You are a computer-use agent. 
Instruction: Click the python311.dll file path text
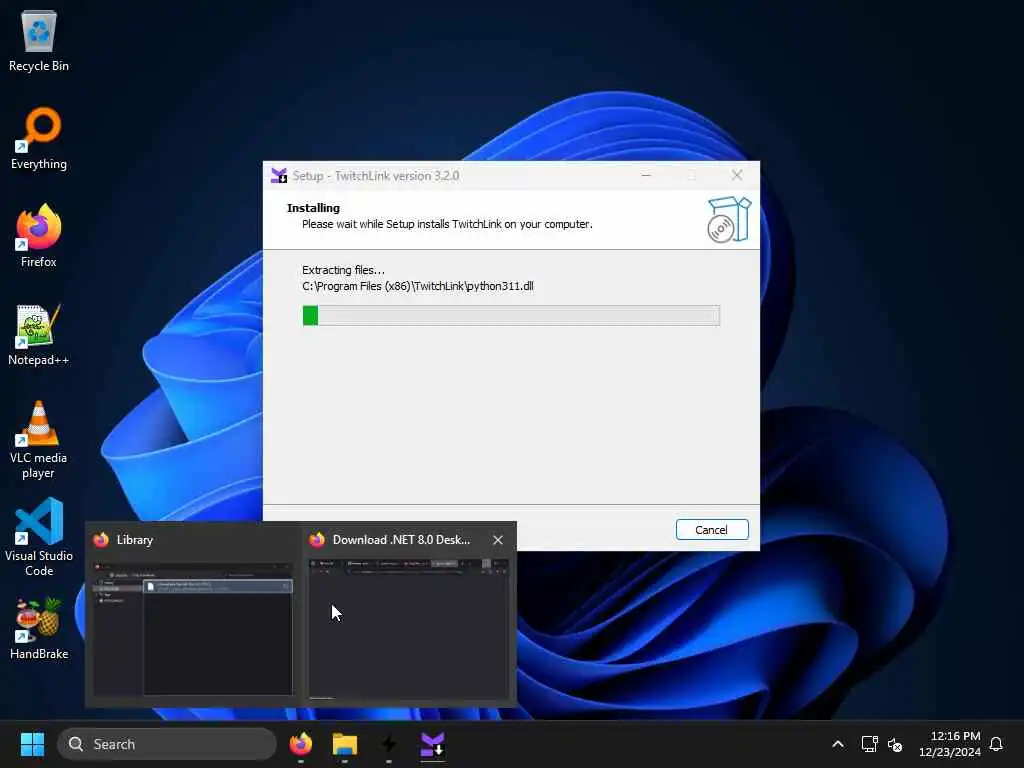click(x=417, y=286)
